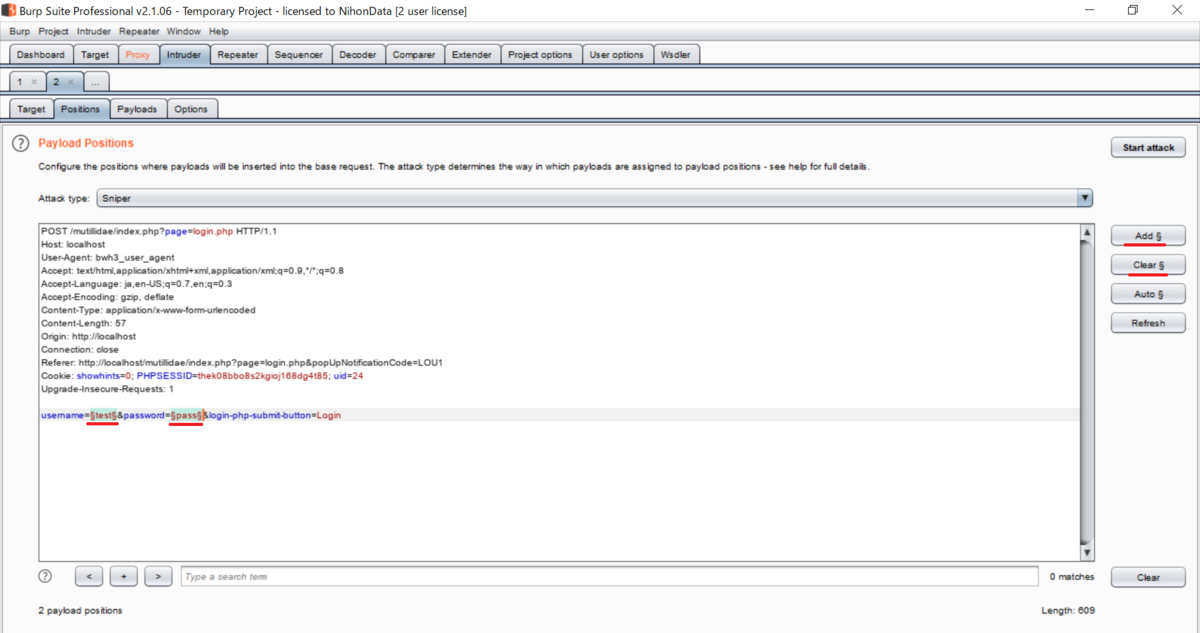1200x633 pixels.
Task: Close Intruder attack tab 2
Action: [70, 82]
